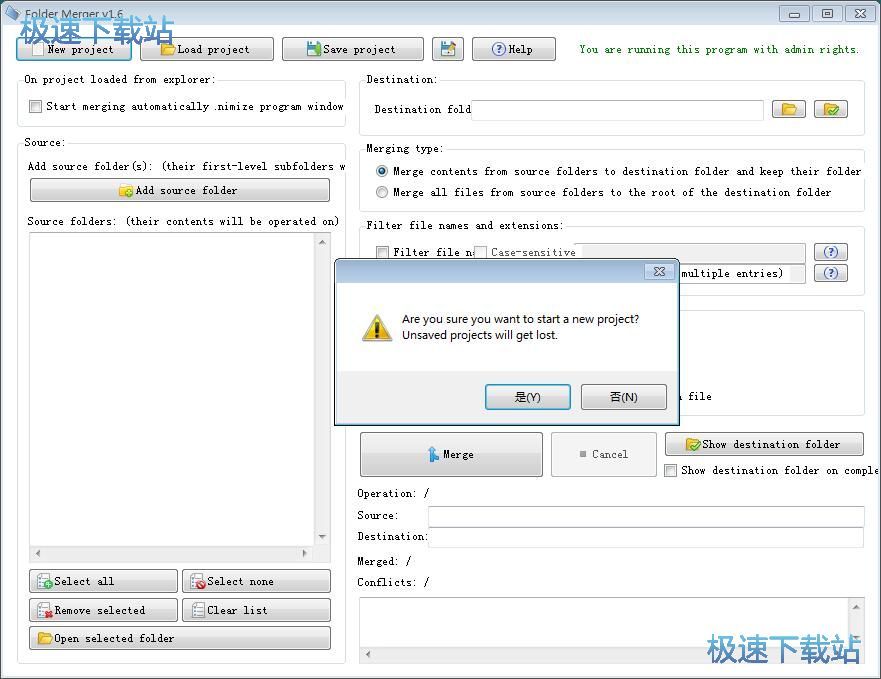This screenshot has width=881, height=679.
Task: Click Clear list button
Action: [x=256, y=610]
